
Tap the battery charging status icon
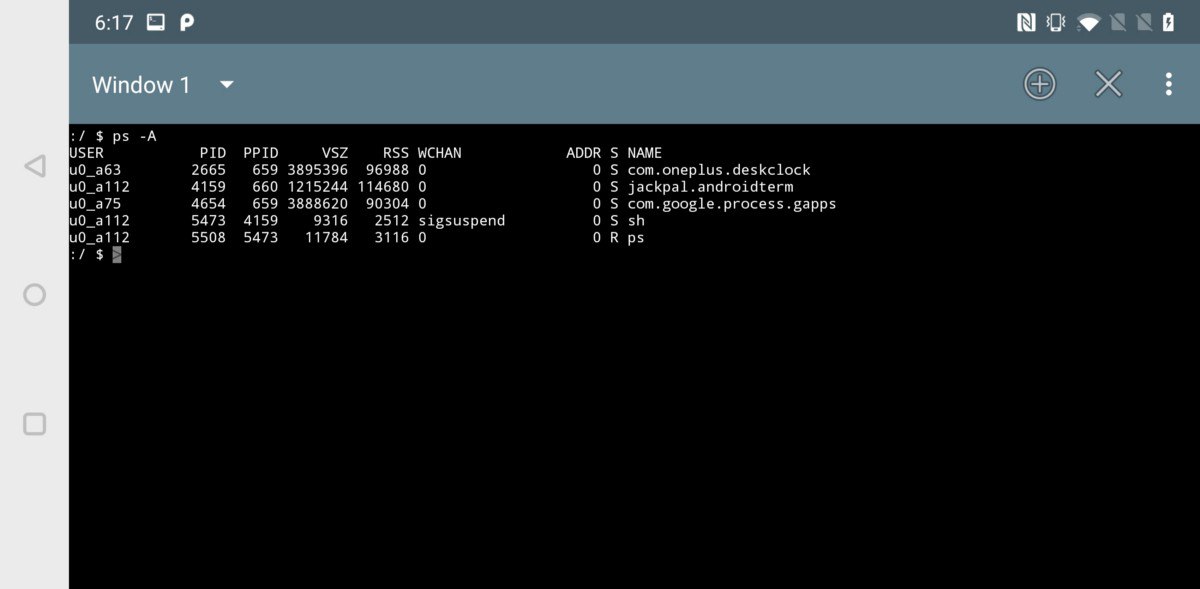tap(1168, 22)
